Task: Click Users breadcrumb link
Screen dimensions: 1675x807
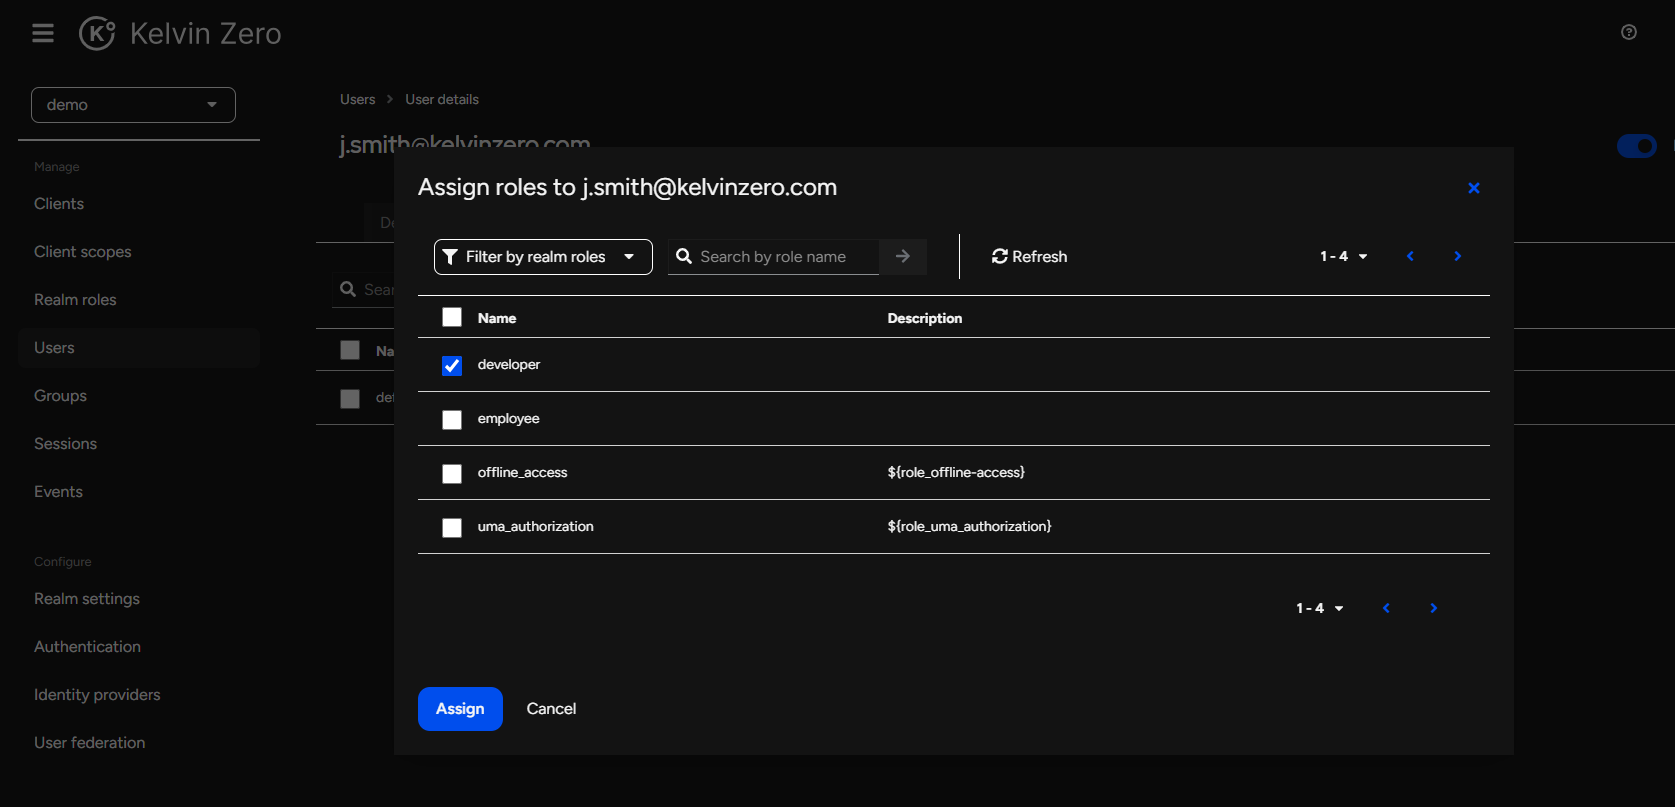Action: click(x=357, y=100)
